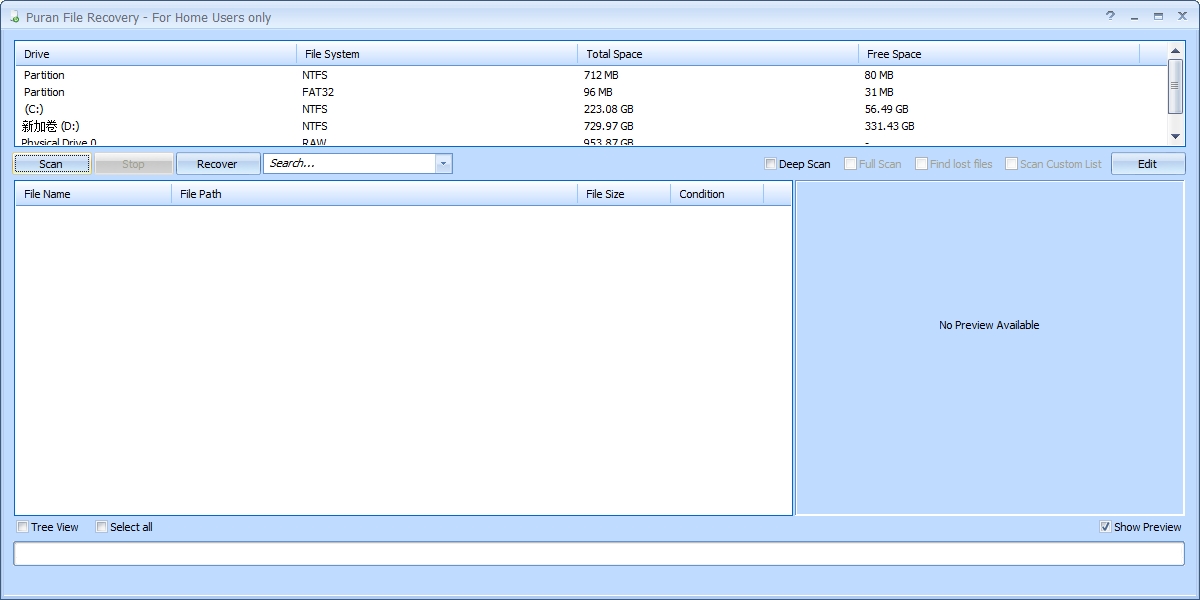Click the drive list scroll up arrow
This screenshot has width=1200, height=600.
pyautogui.click(x=1176, y=51)
